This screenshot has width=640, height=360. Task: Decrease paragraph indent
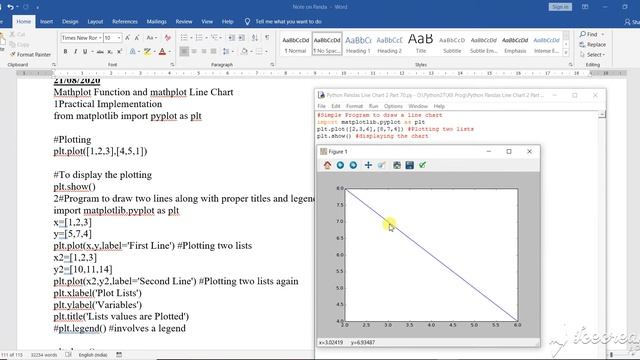click(x=231, y=38)
